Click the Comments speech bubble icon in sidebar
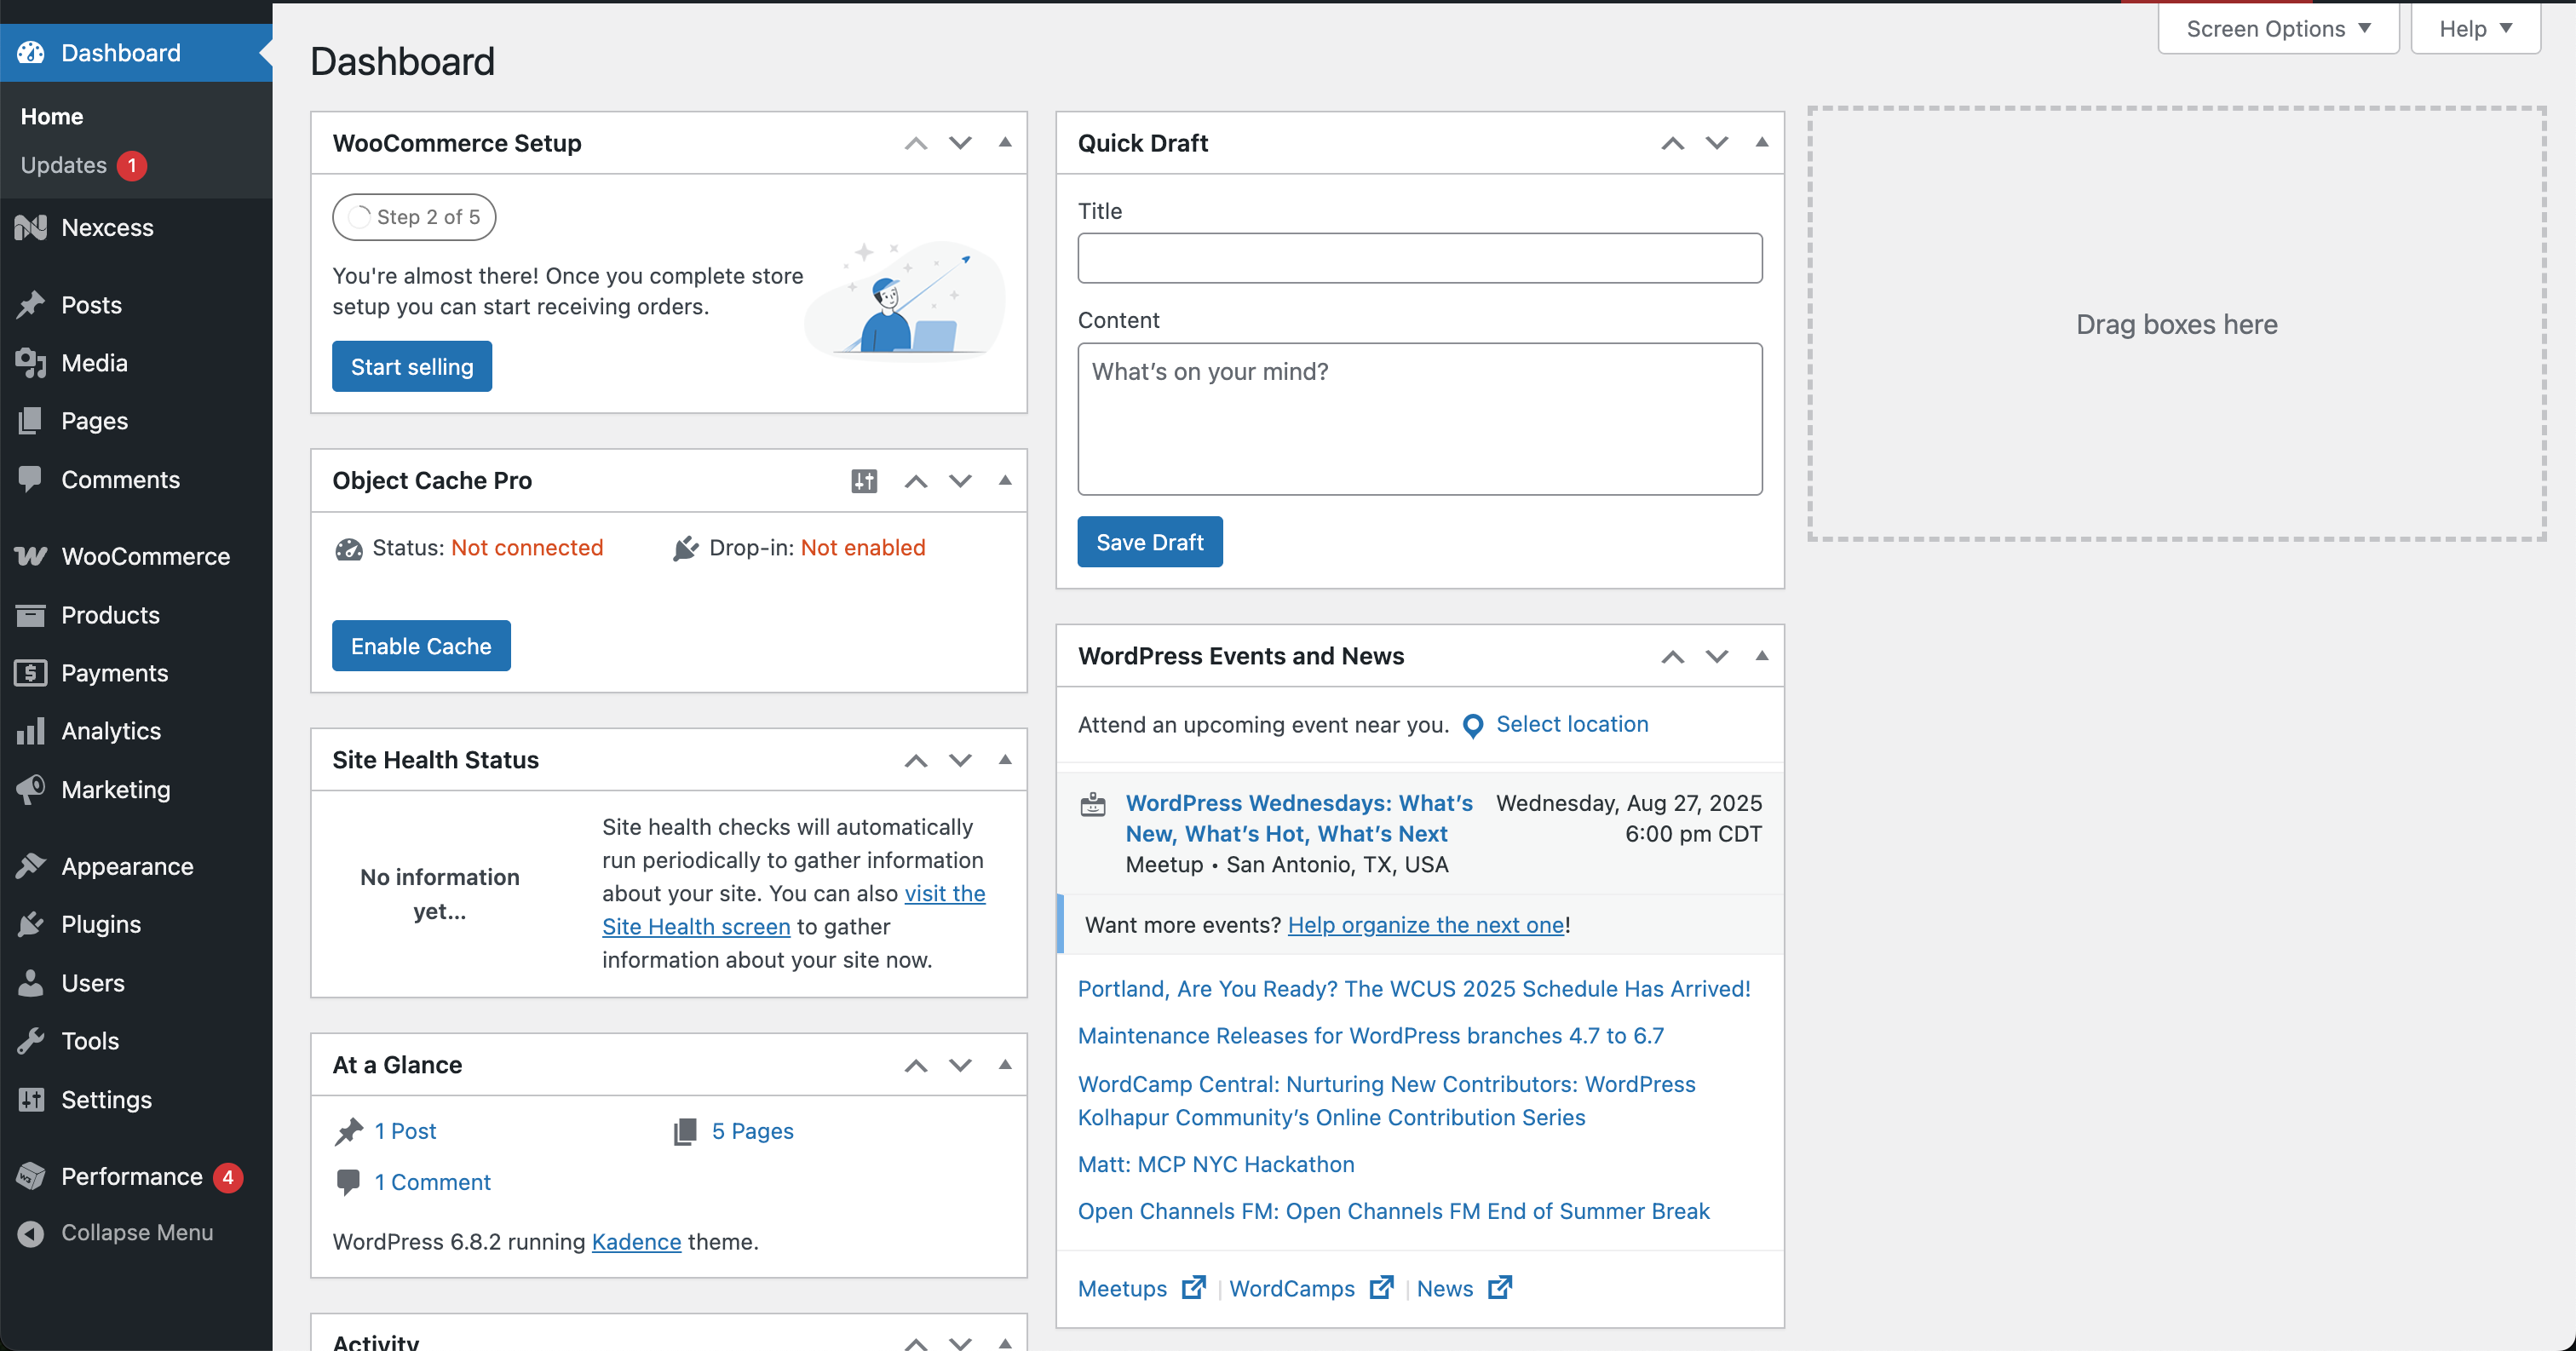2576x1351 pixels. [31, 479]
